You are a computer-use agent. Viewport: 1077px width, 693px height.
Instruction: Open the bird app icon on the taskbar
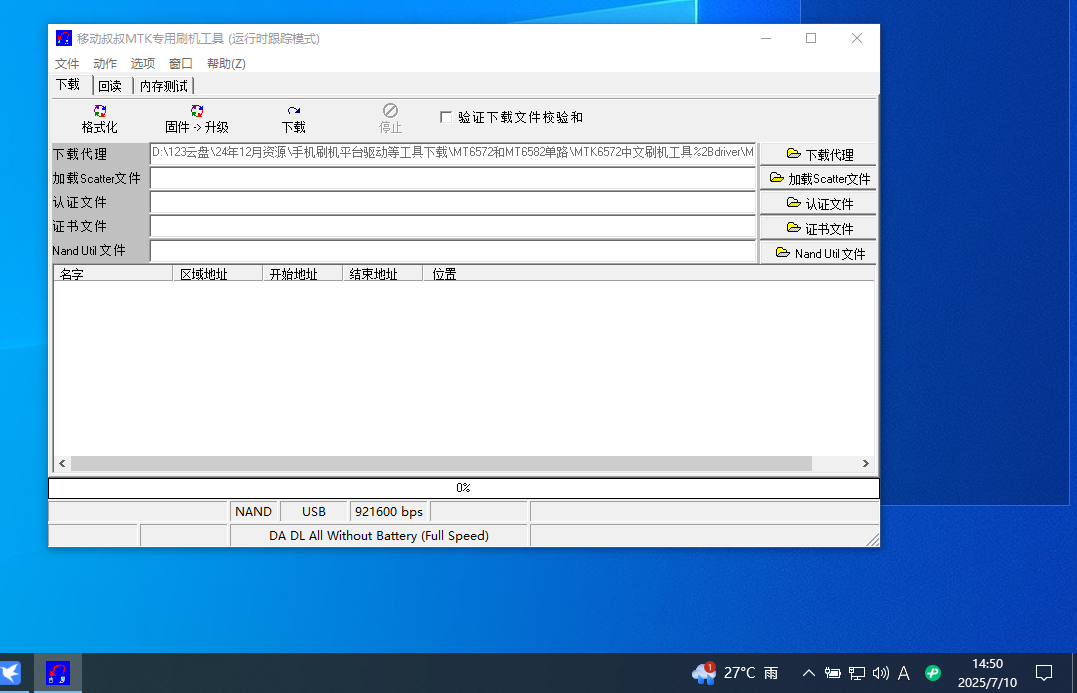10,673
